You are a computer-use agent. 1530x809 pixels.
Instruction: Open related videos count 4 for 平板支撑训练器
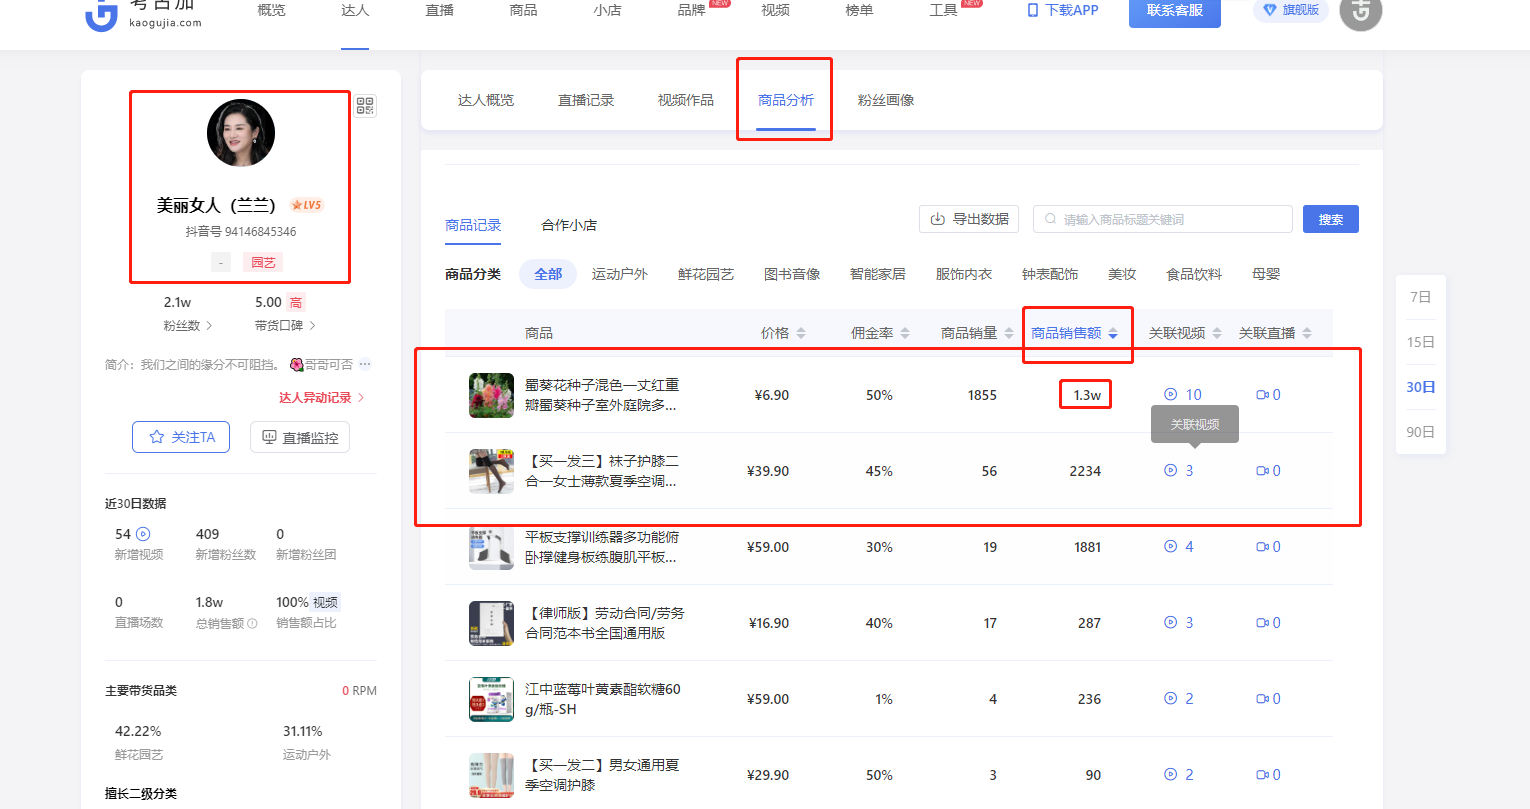point(1179,547)
